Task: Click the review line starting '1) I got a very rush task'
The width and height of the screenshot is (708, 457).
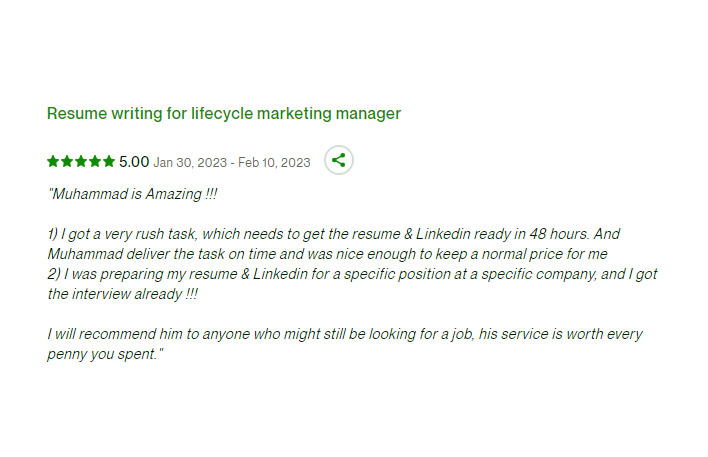Action: 334,234
